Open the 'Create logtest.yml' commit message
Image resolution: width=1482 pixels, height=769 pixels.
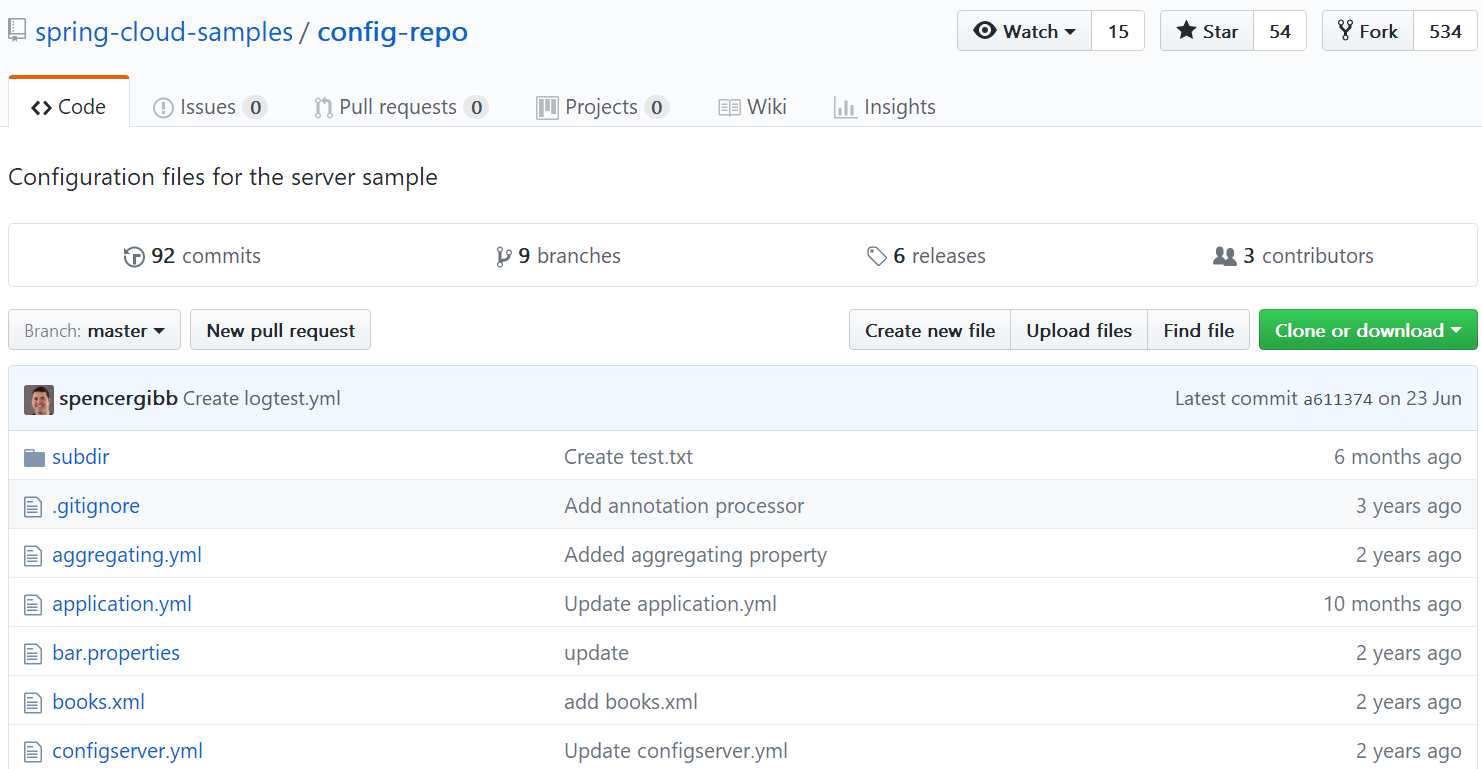pos(262,399)
